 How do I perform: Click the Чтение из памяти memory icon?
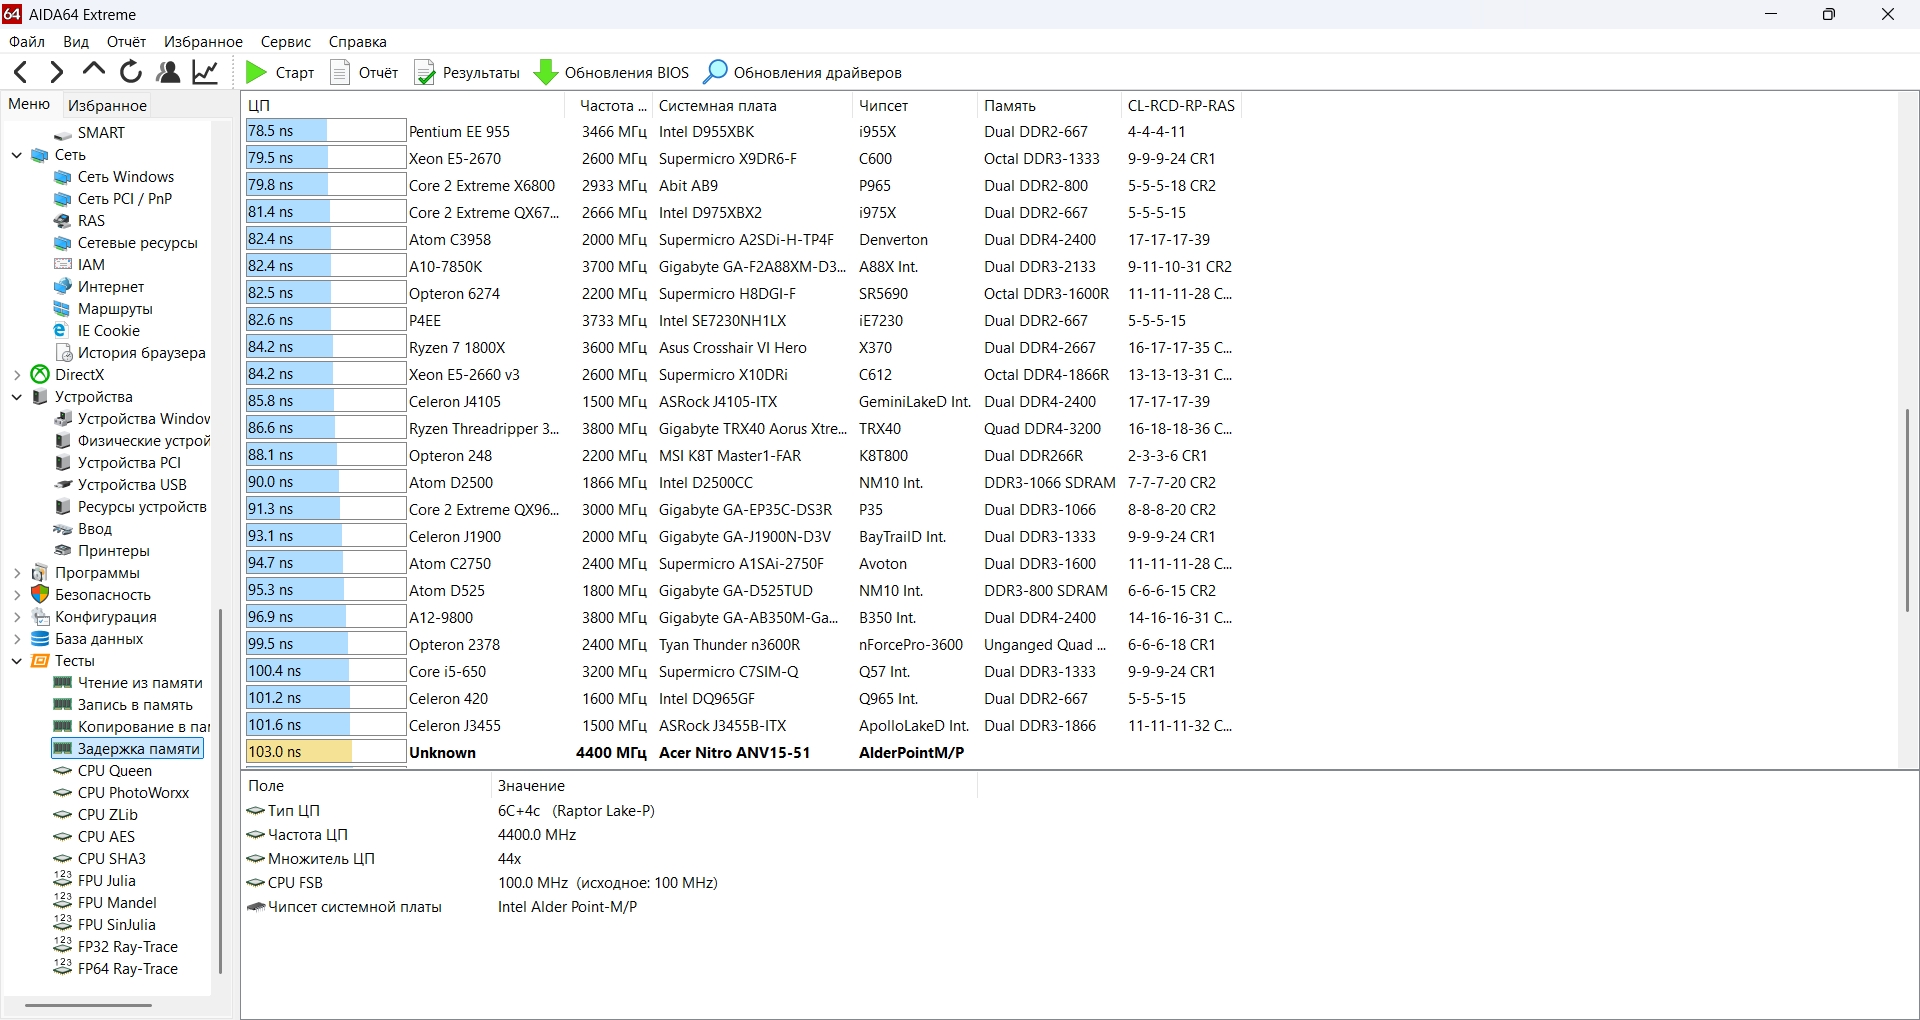63,683
